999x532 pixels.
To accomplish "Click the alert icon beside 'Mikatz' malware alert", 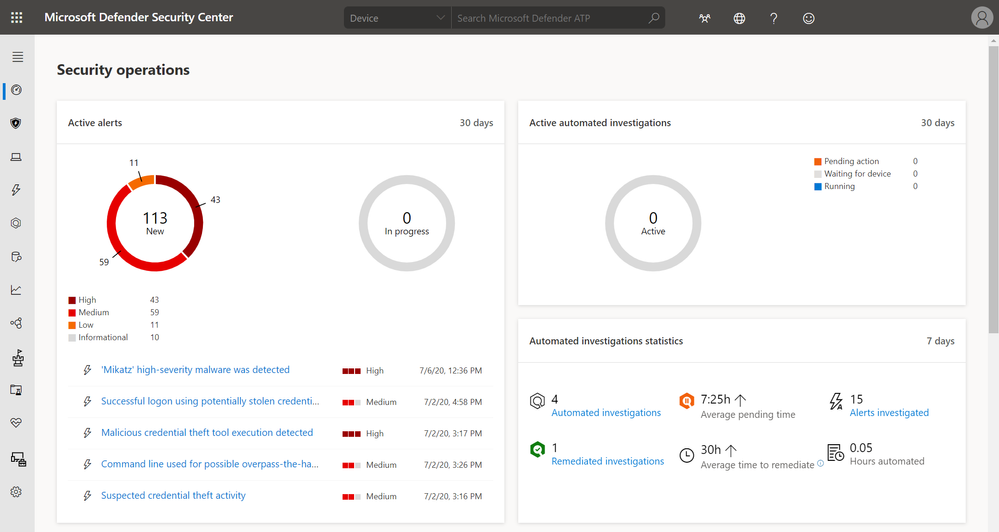I will [x=87, y=370].
